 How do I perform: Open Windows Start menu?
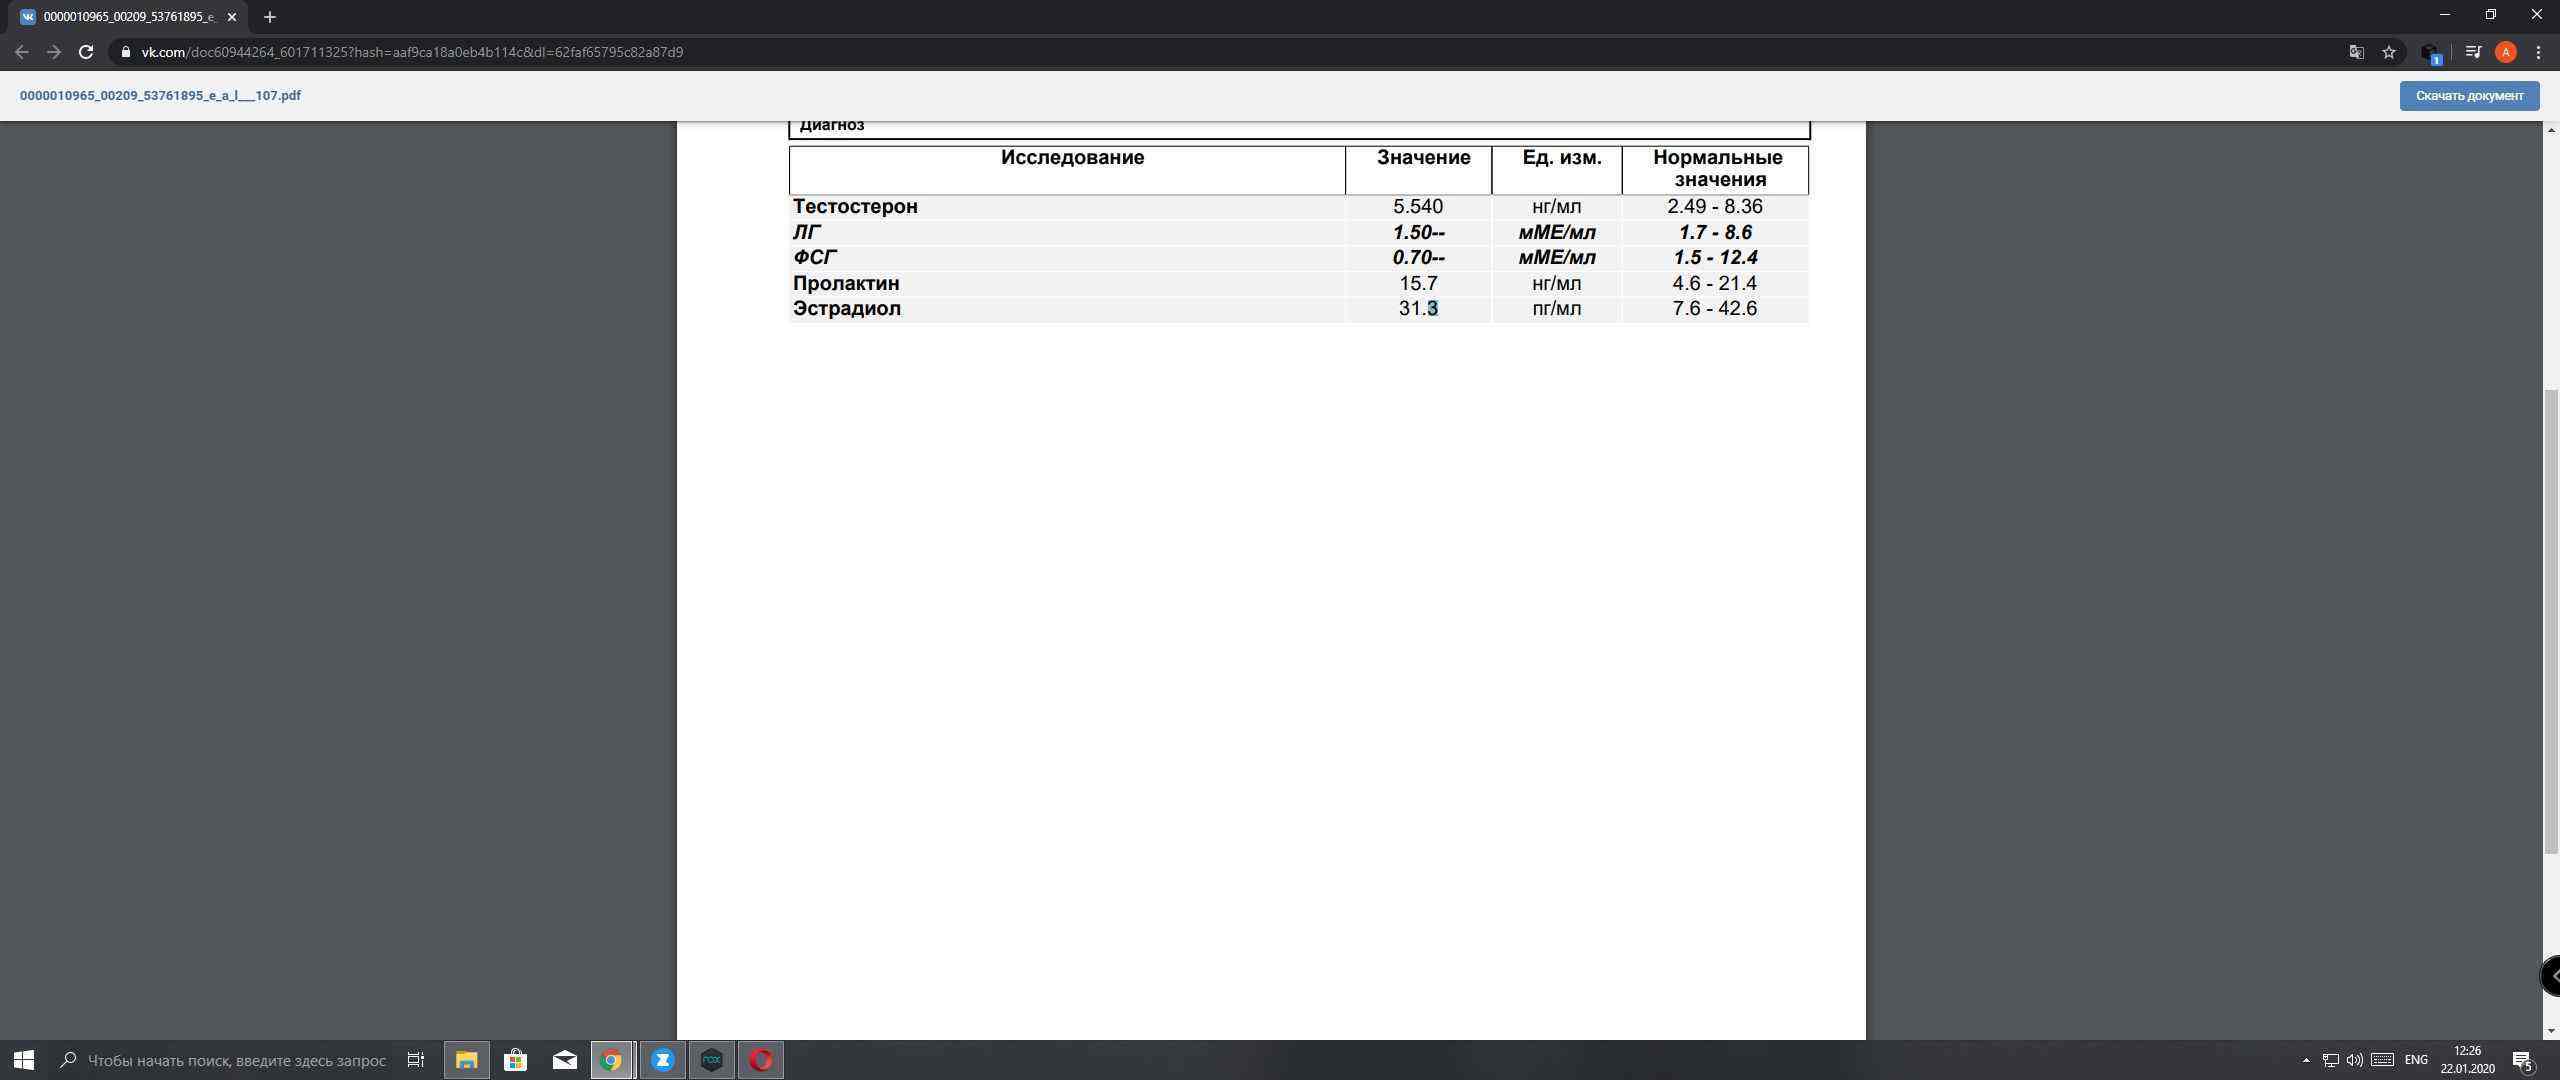click(23, 1060)
